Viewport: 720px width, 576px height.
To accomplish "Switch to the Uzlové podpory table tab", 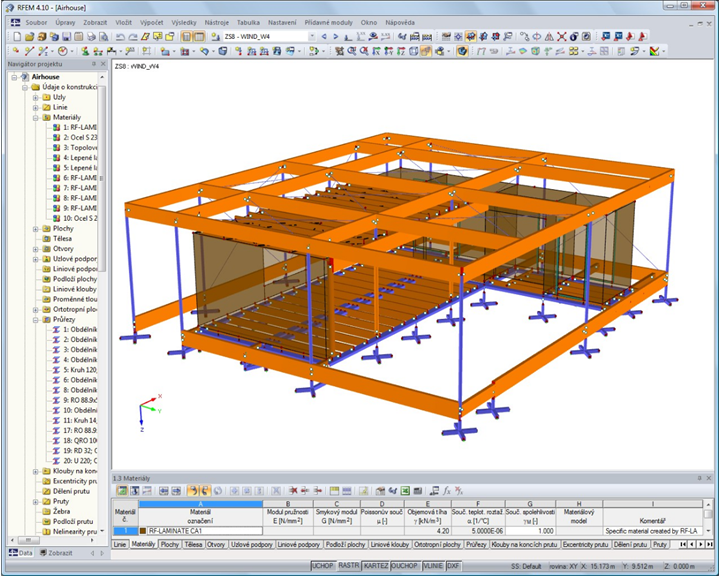I will tap(252, 544).
